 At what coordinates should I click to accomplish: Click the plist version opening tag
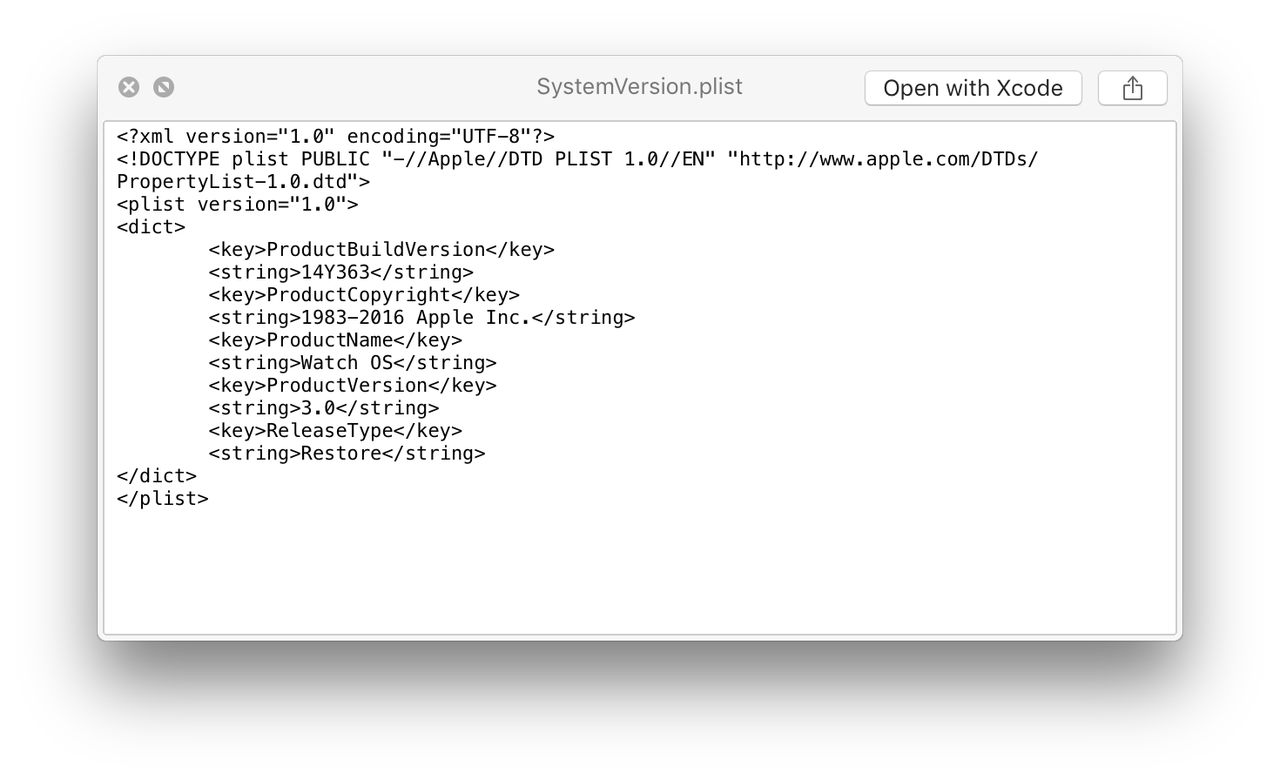click(x=237, y=204)
